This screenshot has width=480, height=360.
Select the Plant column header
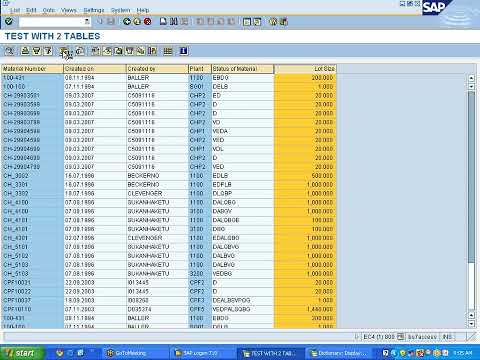(200, 69)
